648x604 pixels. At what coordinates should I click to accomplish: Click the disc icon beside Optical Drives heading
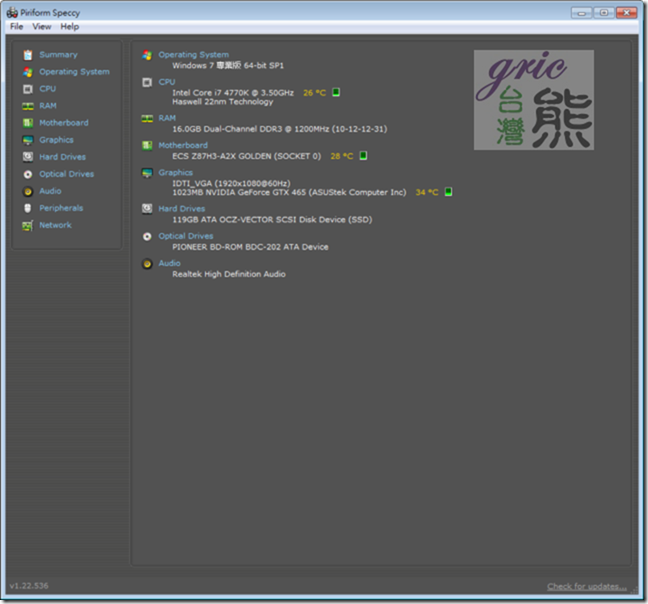click(x=147, y=236)
